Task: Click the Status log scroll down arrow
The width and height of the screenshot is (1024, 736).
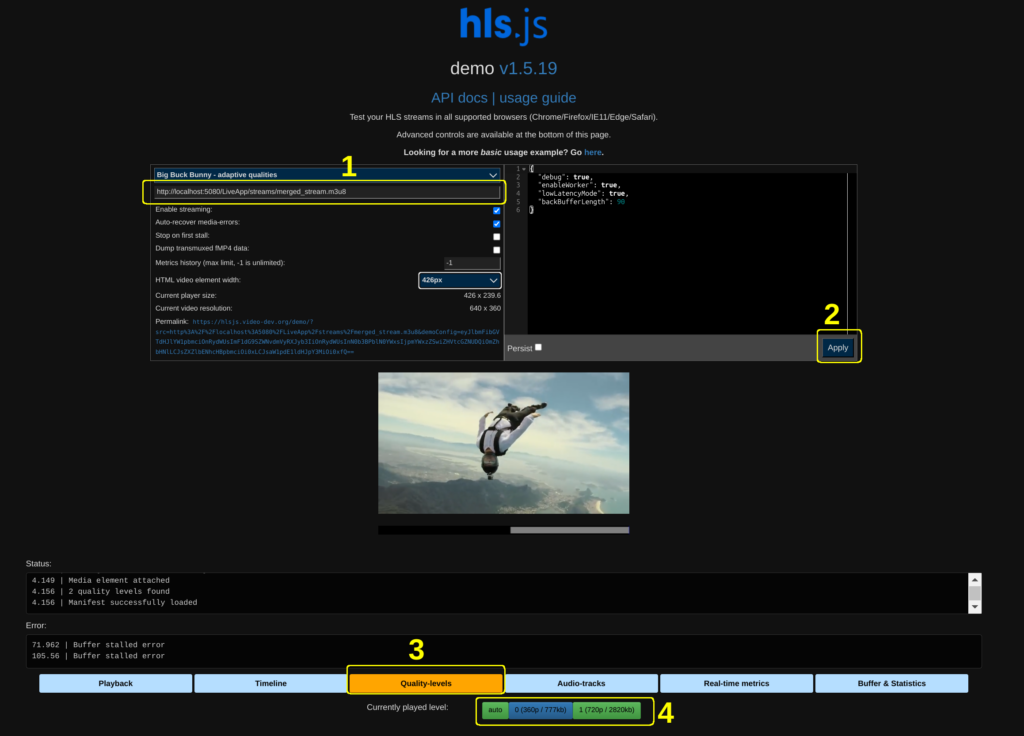Action: click(974, 607)
